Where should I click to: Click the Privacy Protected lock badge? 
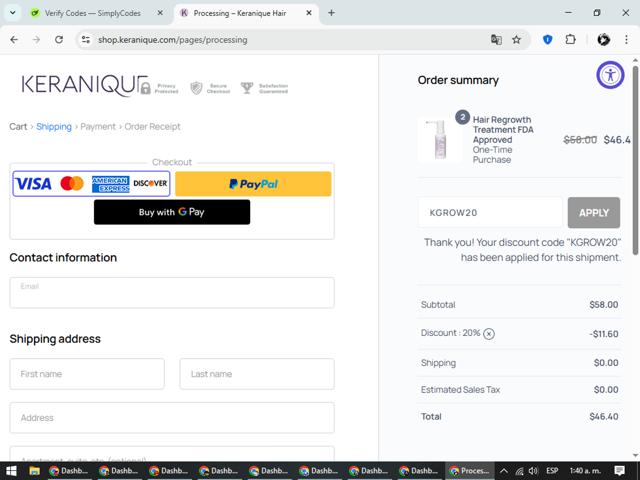click(160, 88)
